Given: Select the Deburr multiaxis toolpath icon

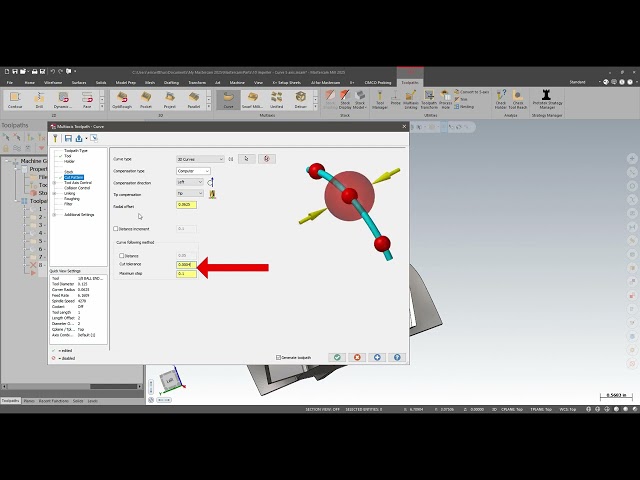Looking at the screenshot, I should pyautogui.click(x=300, y=100).
